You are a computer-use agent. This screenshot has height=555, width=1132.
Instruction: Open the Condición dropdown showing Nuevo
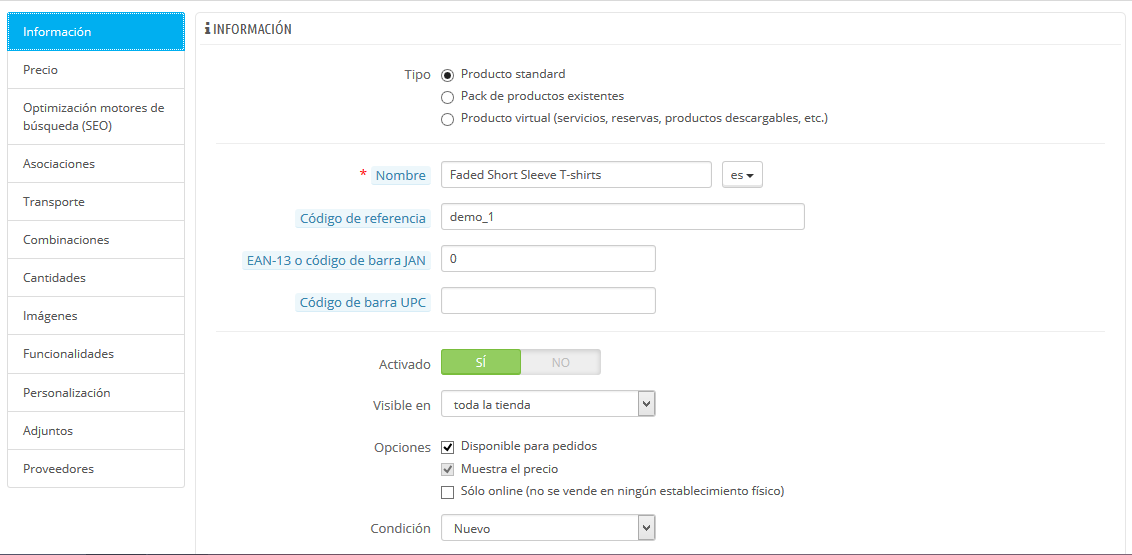pos(548,528)
